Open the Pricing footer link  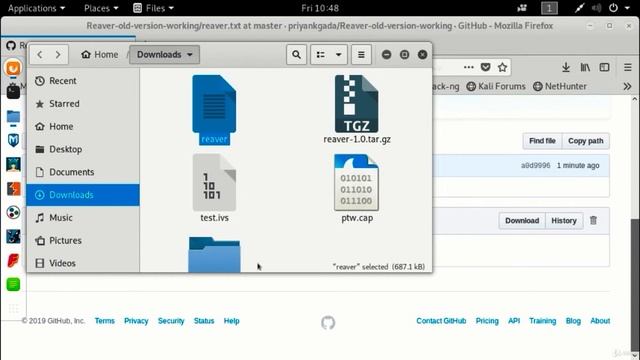[x=487, y=321]
